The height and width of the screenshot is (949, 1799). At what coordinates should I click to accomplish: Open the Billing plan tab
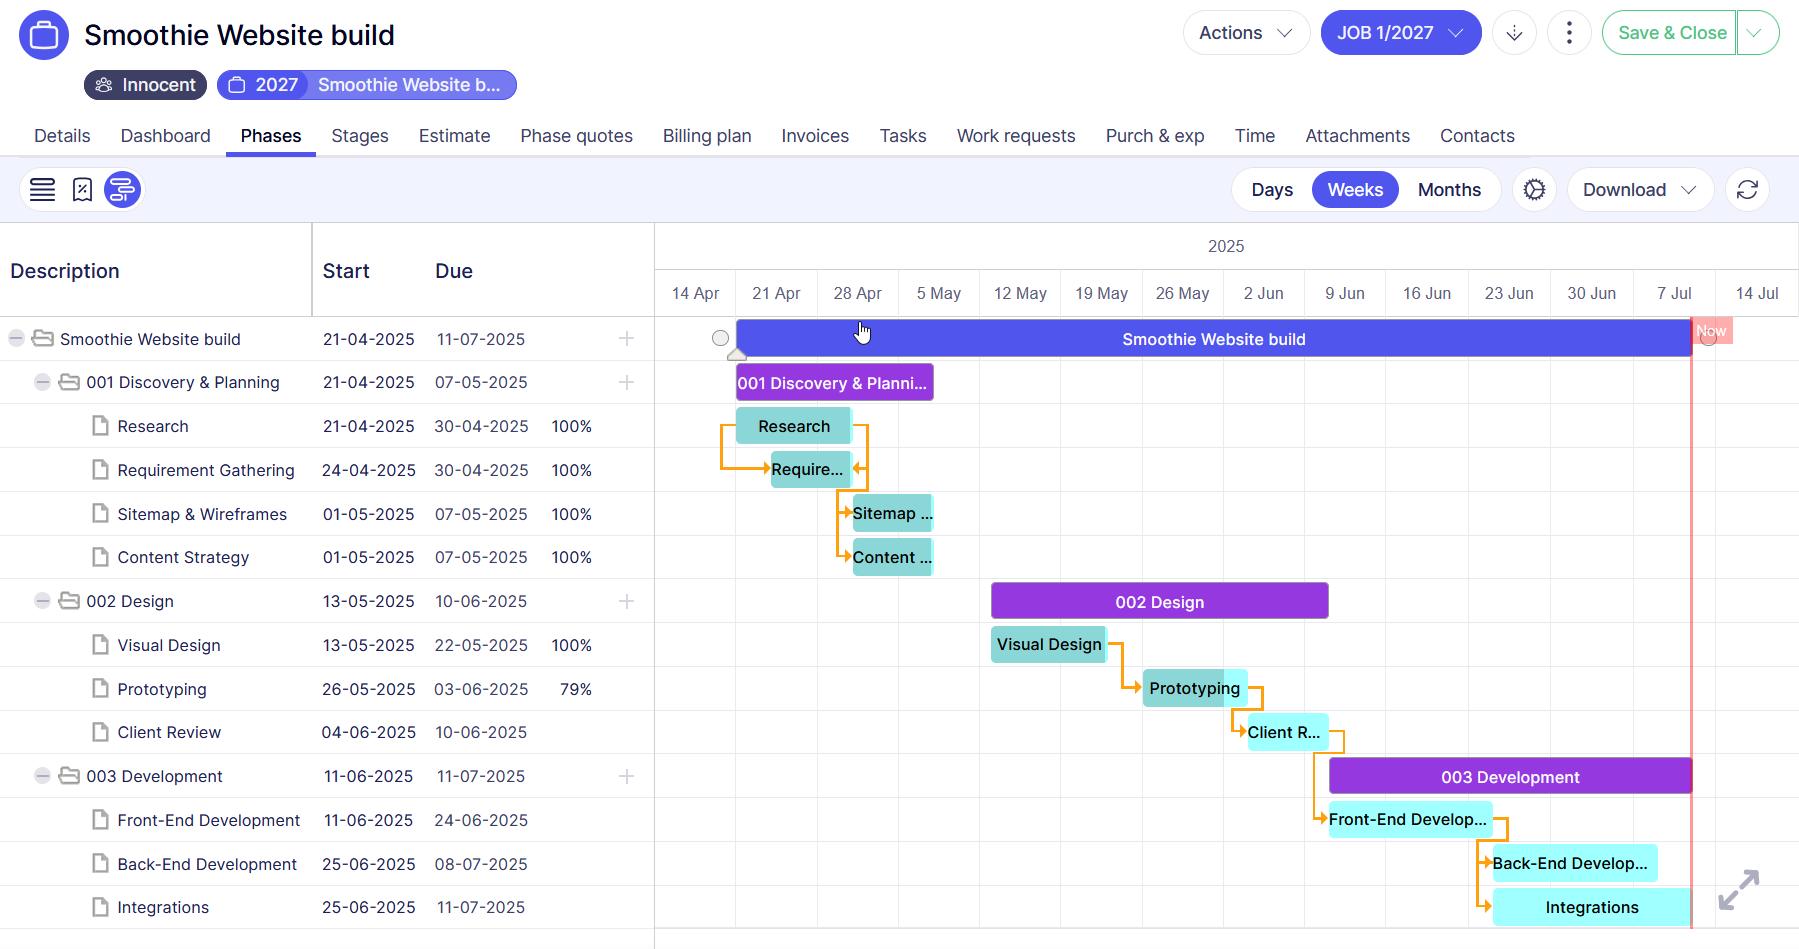pos(707,136)
